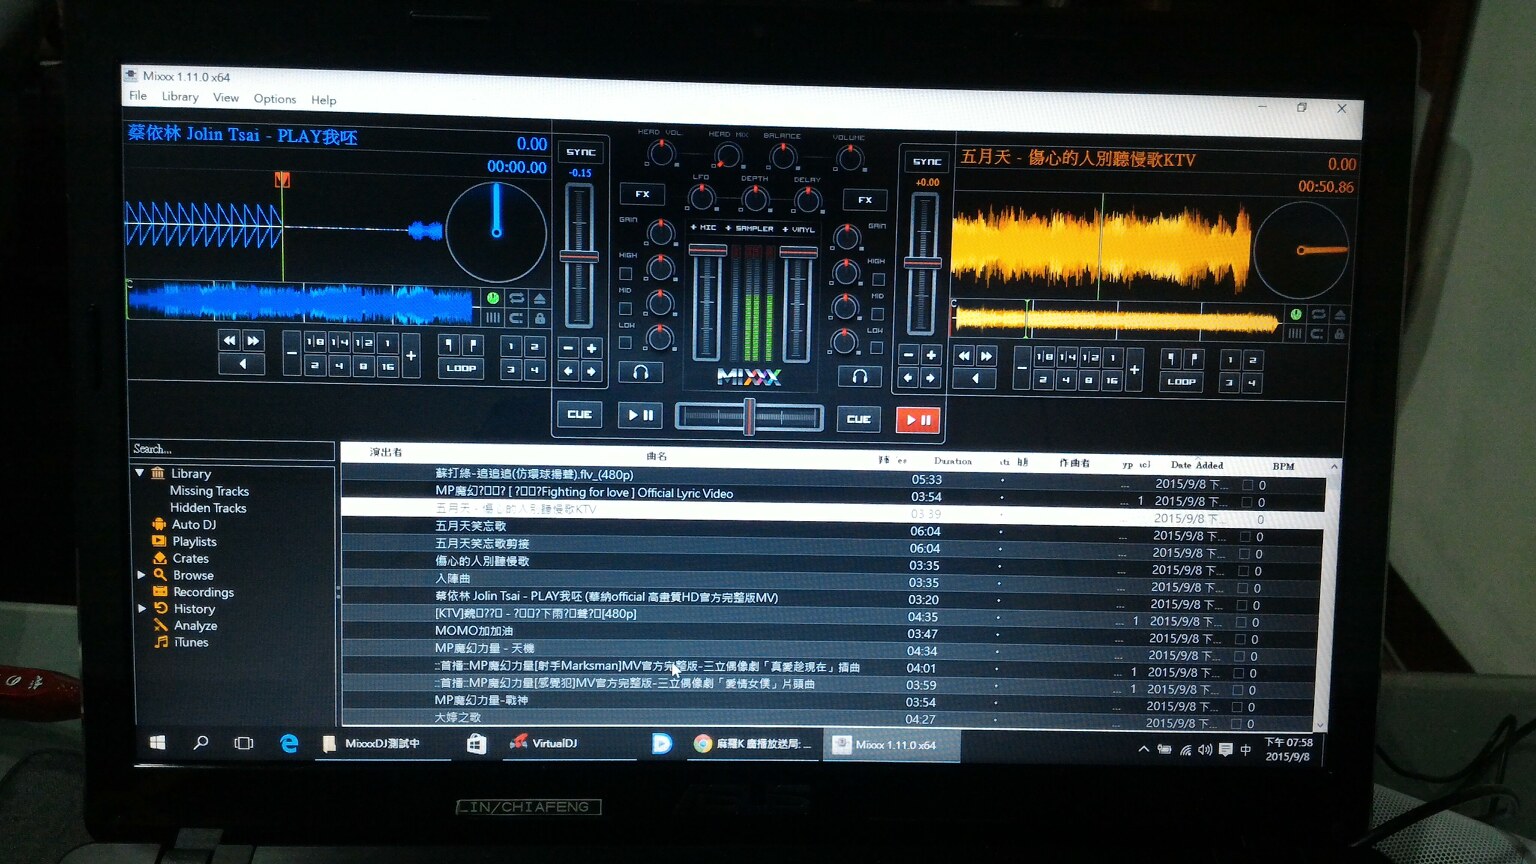Toggle LOOP button on left deck
The height and width of the screenshot is (864, 1536).
click(x=461, y=369)
